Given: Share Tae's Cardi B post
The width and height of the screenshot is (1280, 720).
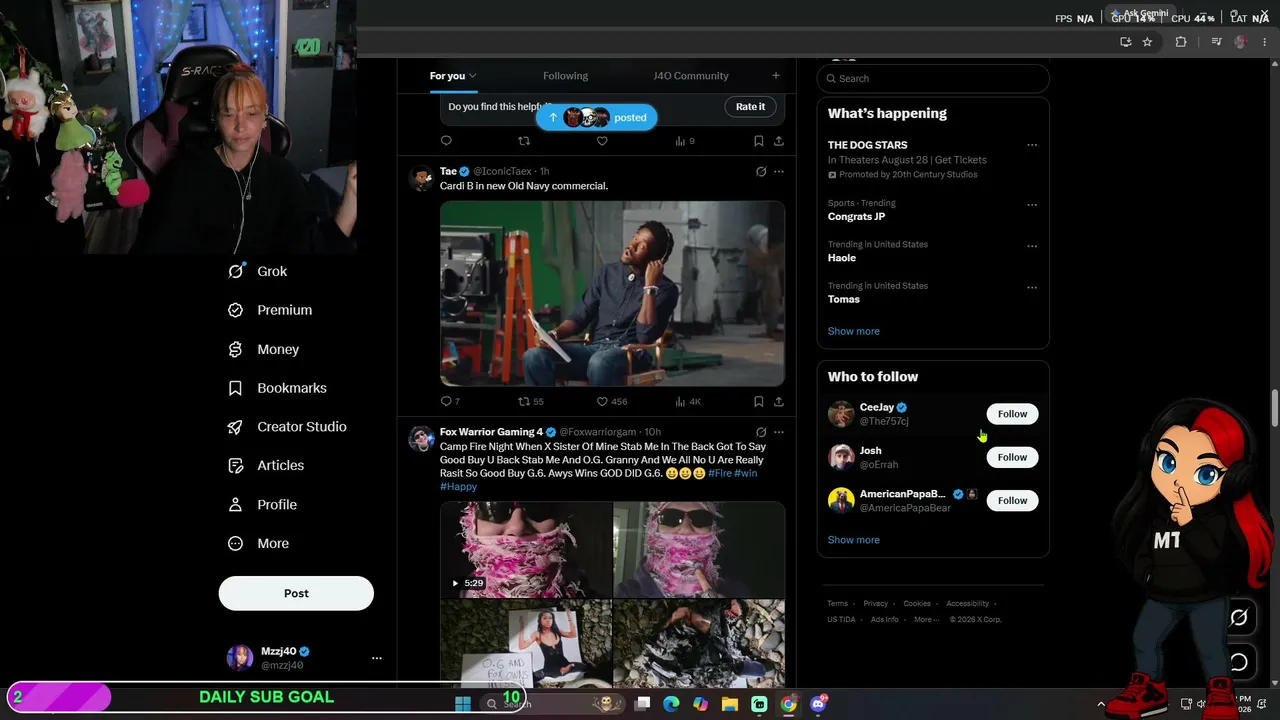Looking at the screenshot, I should pos(779,401).
